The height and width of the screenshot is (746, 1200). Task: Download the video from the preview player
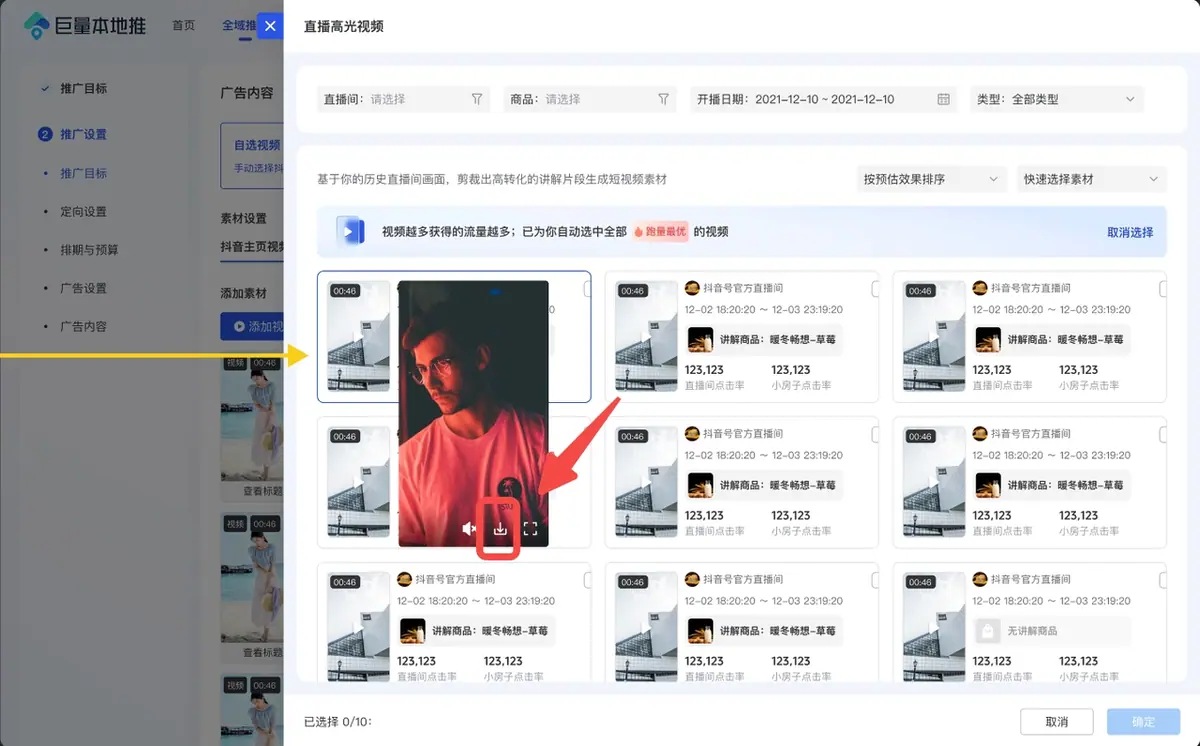tap(500, 529)
